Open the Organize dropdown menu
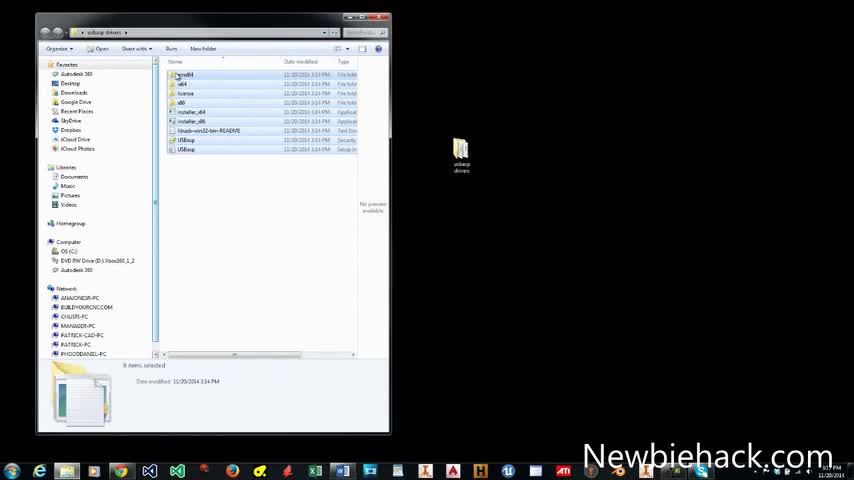The image size is (854, 480). click(59, 49)
